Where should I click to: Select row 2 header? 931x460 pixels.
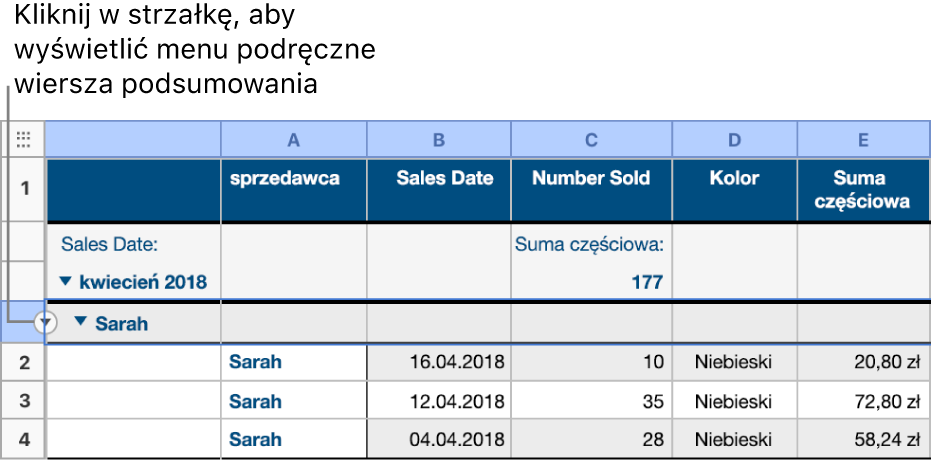point(24,362)
